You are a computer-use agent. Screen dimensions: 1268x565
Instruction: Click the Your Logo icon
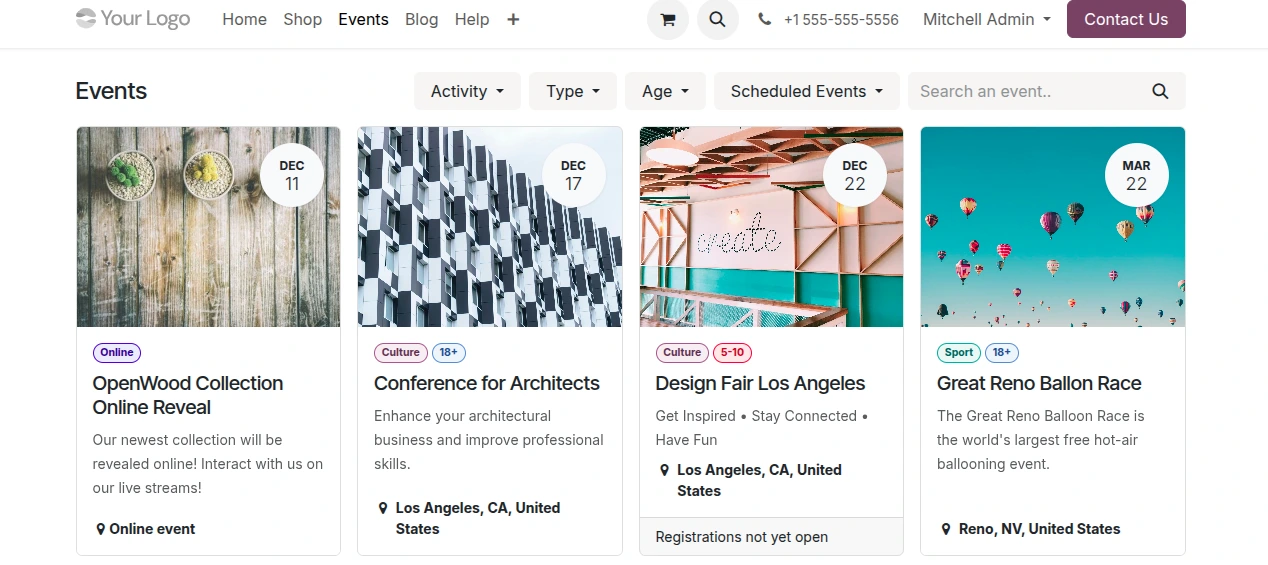click(x=133, y=19)
